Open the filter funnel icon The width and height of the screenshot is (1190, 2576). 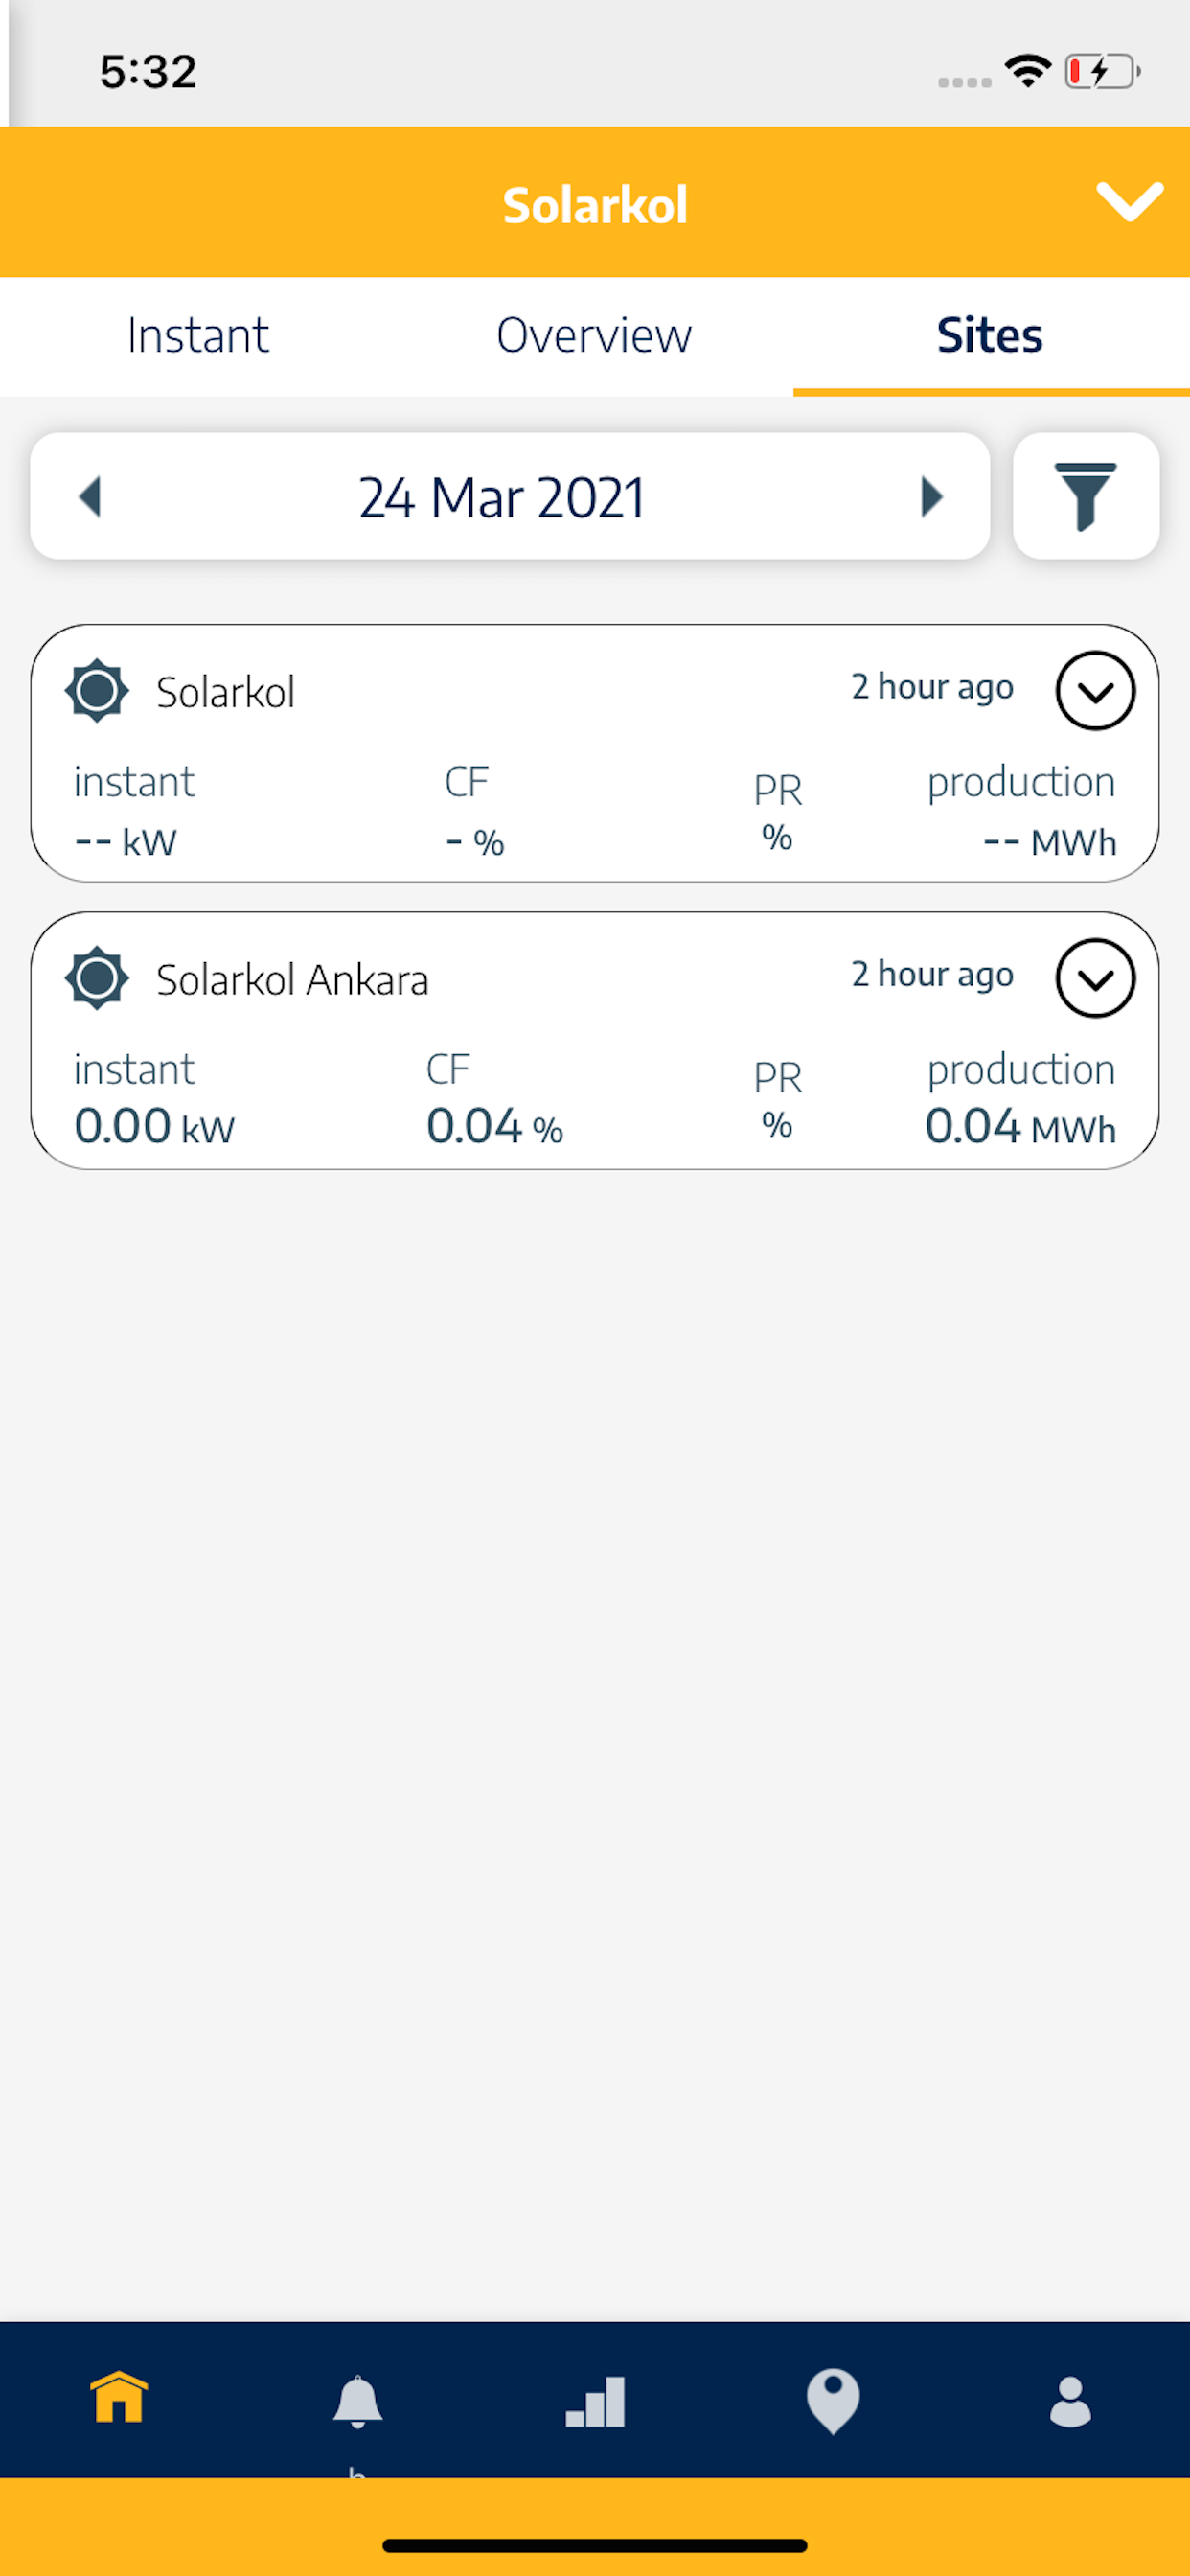(1085, 496)
